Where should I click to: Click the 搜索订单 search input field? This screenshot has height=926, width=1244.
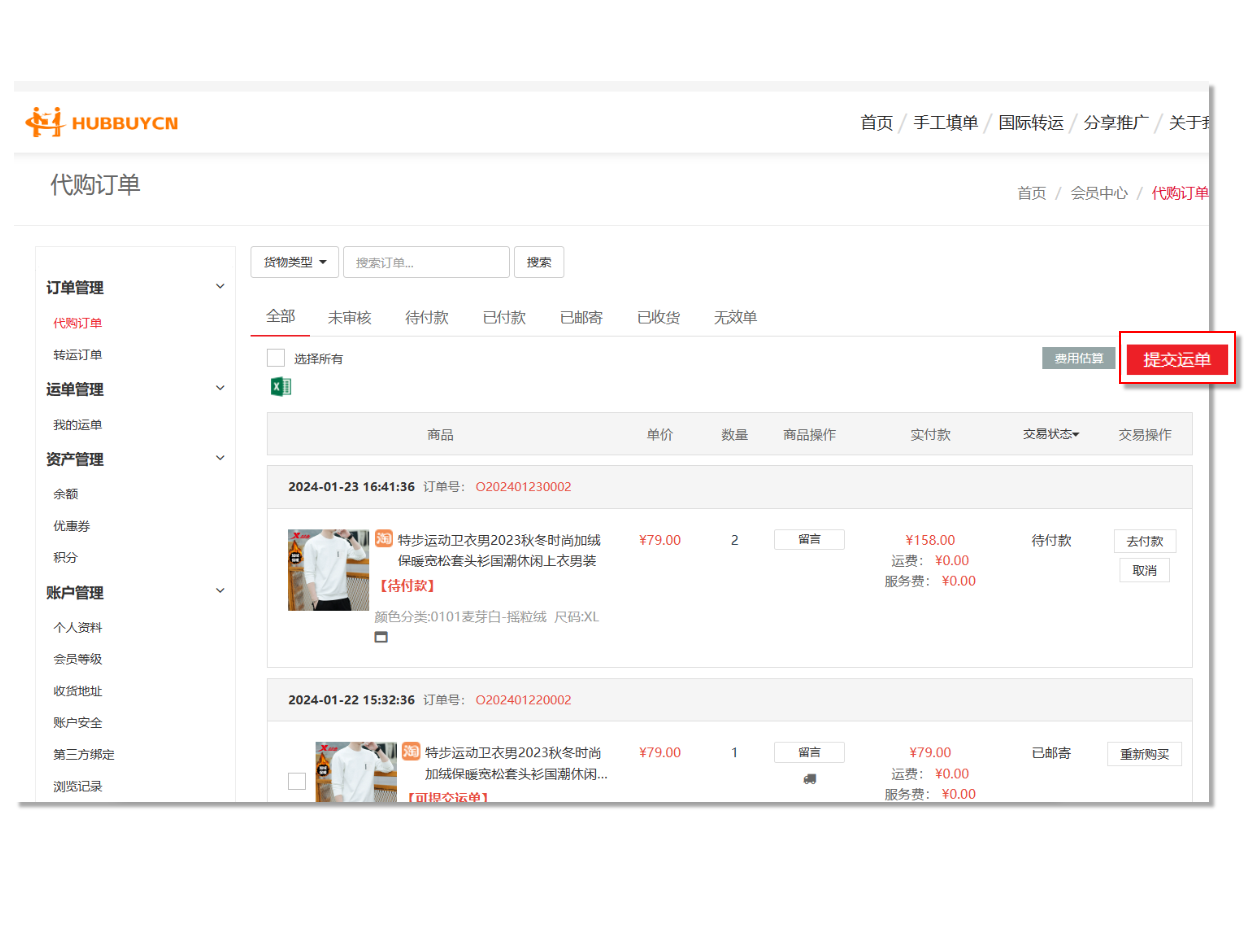tap(426, 262)
